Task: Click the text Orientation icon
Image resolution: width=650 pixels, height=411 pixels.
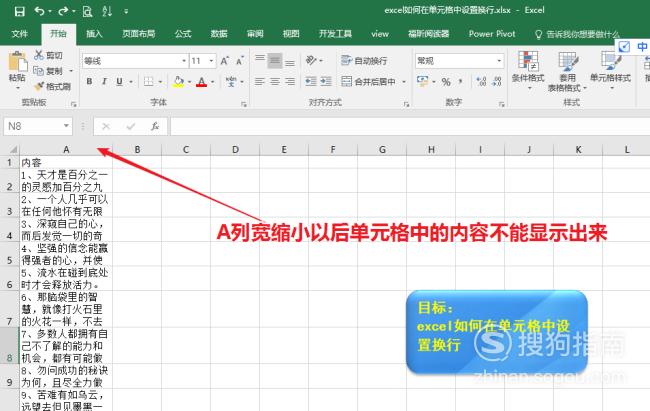Action: [x=311, y=61]
